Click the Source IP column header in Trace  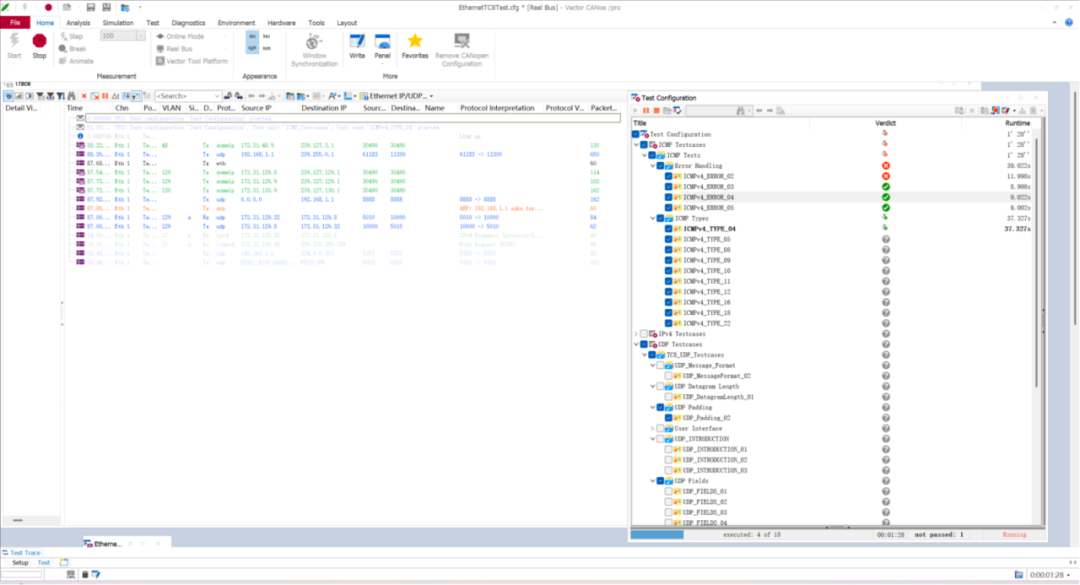click(256, 108)
